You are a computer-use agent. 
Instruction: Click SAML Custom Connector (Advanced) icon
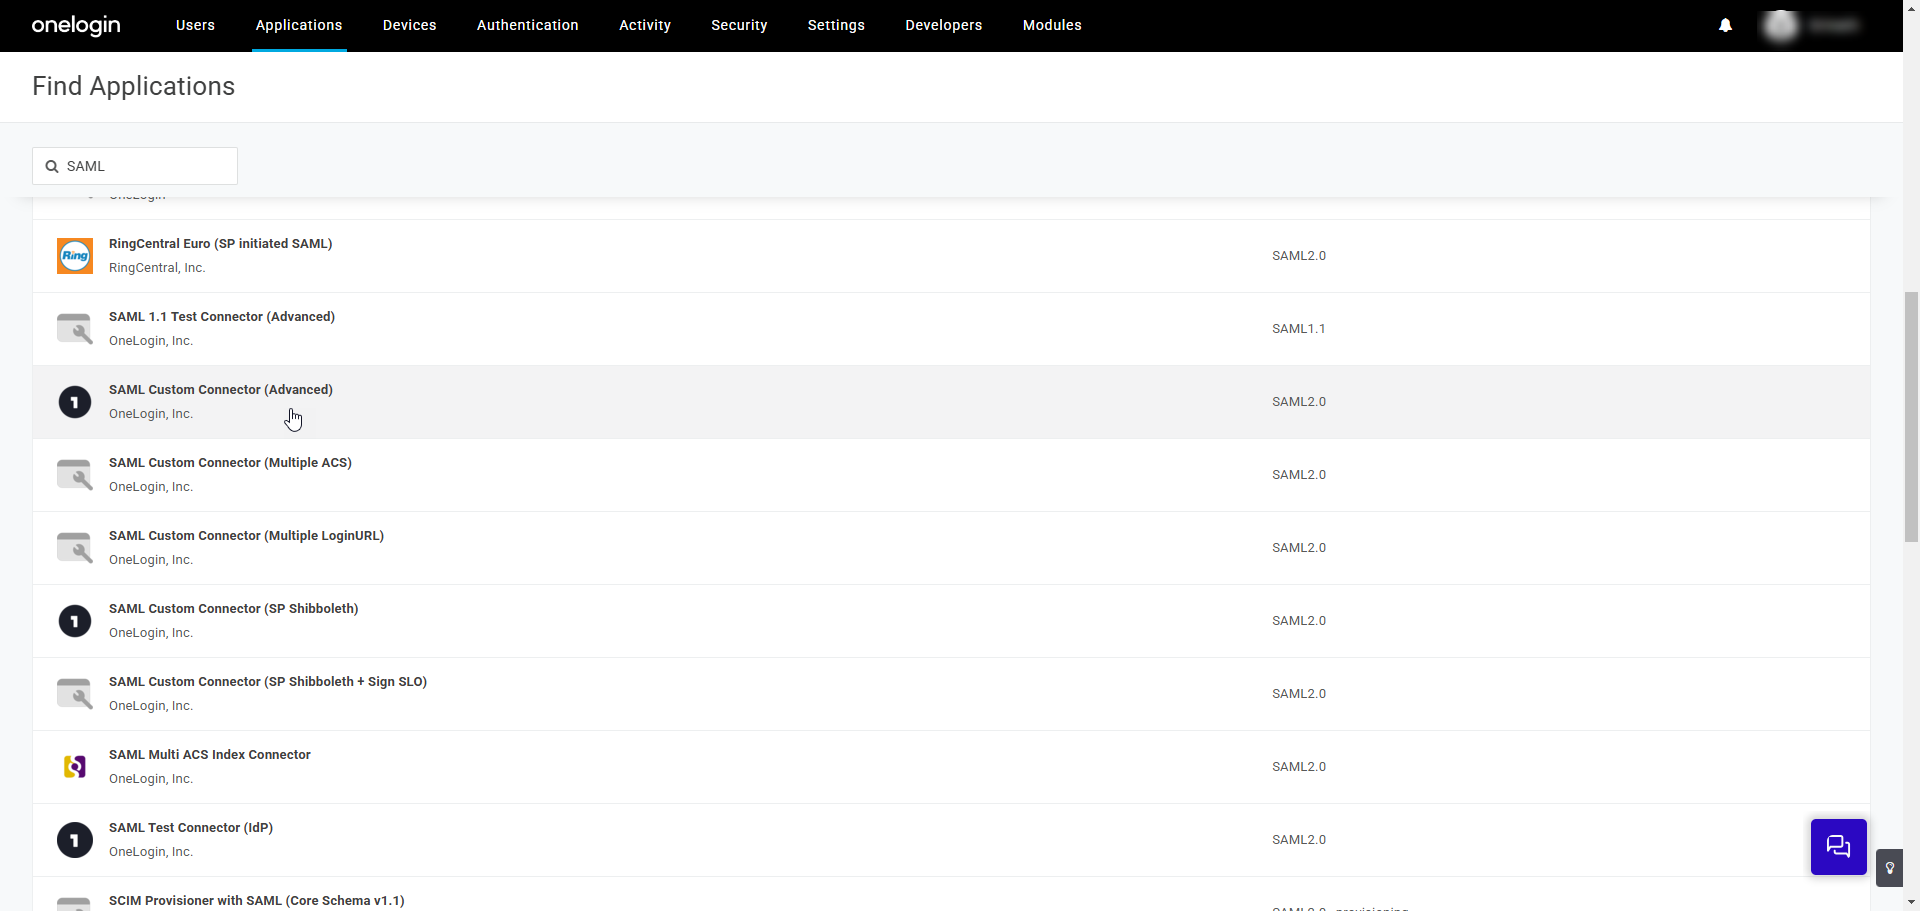click(x=75, y=402)
